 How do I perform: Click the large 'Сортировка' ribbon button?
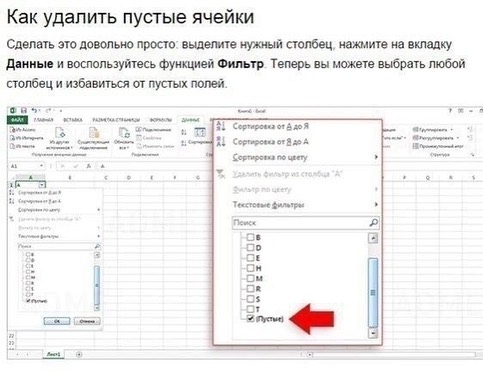point(200,136)
